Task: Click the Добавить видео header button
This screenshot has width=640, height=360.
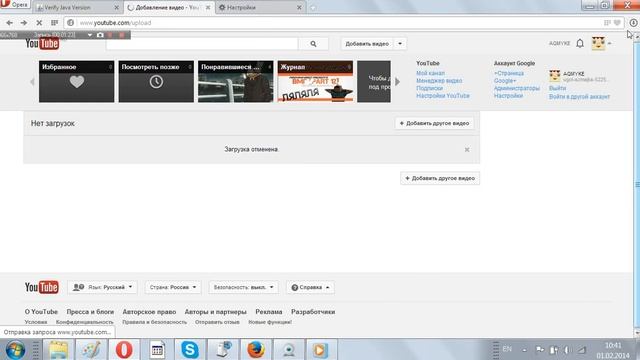Action: click(x=367, y=44)
